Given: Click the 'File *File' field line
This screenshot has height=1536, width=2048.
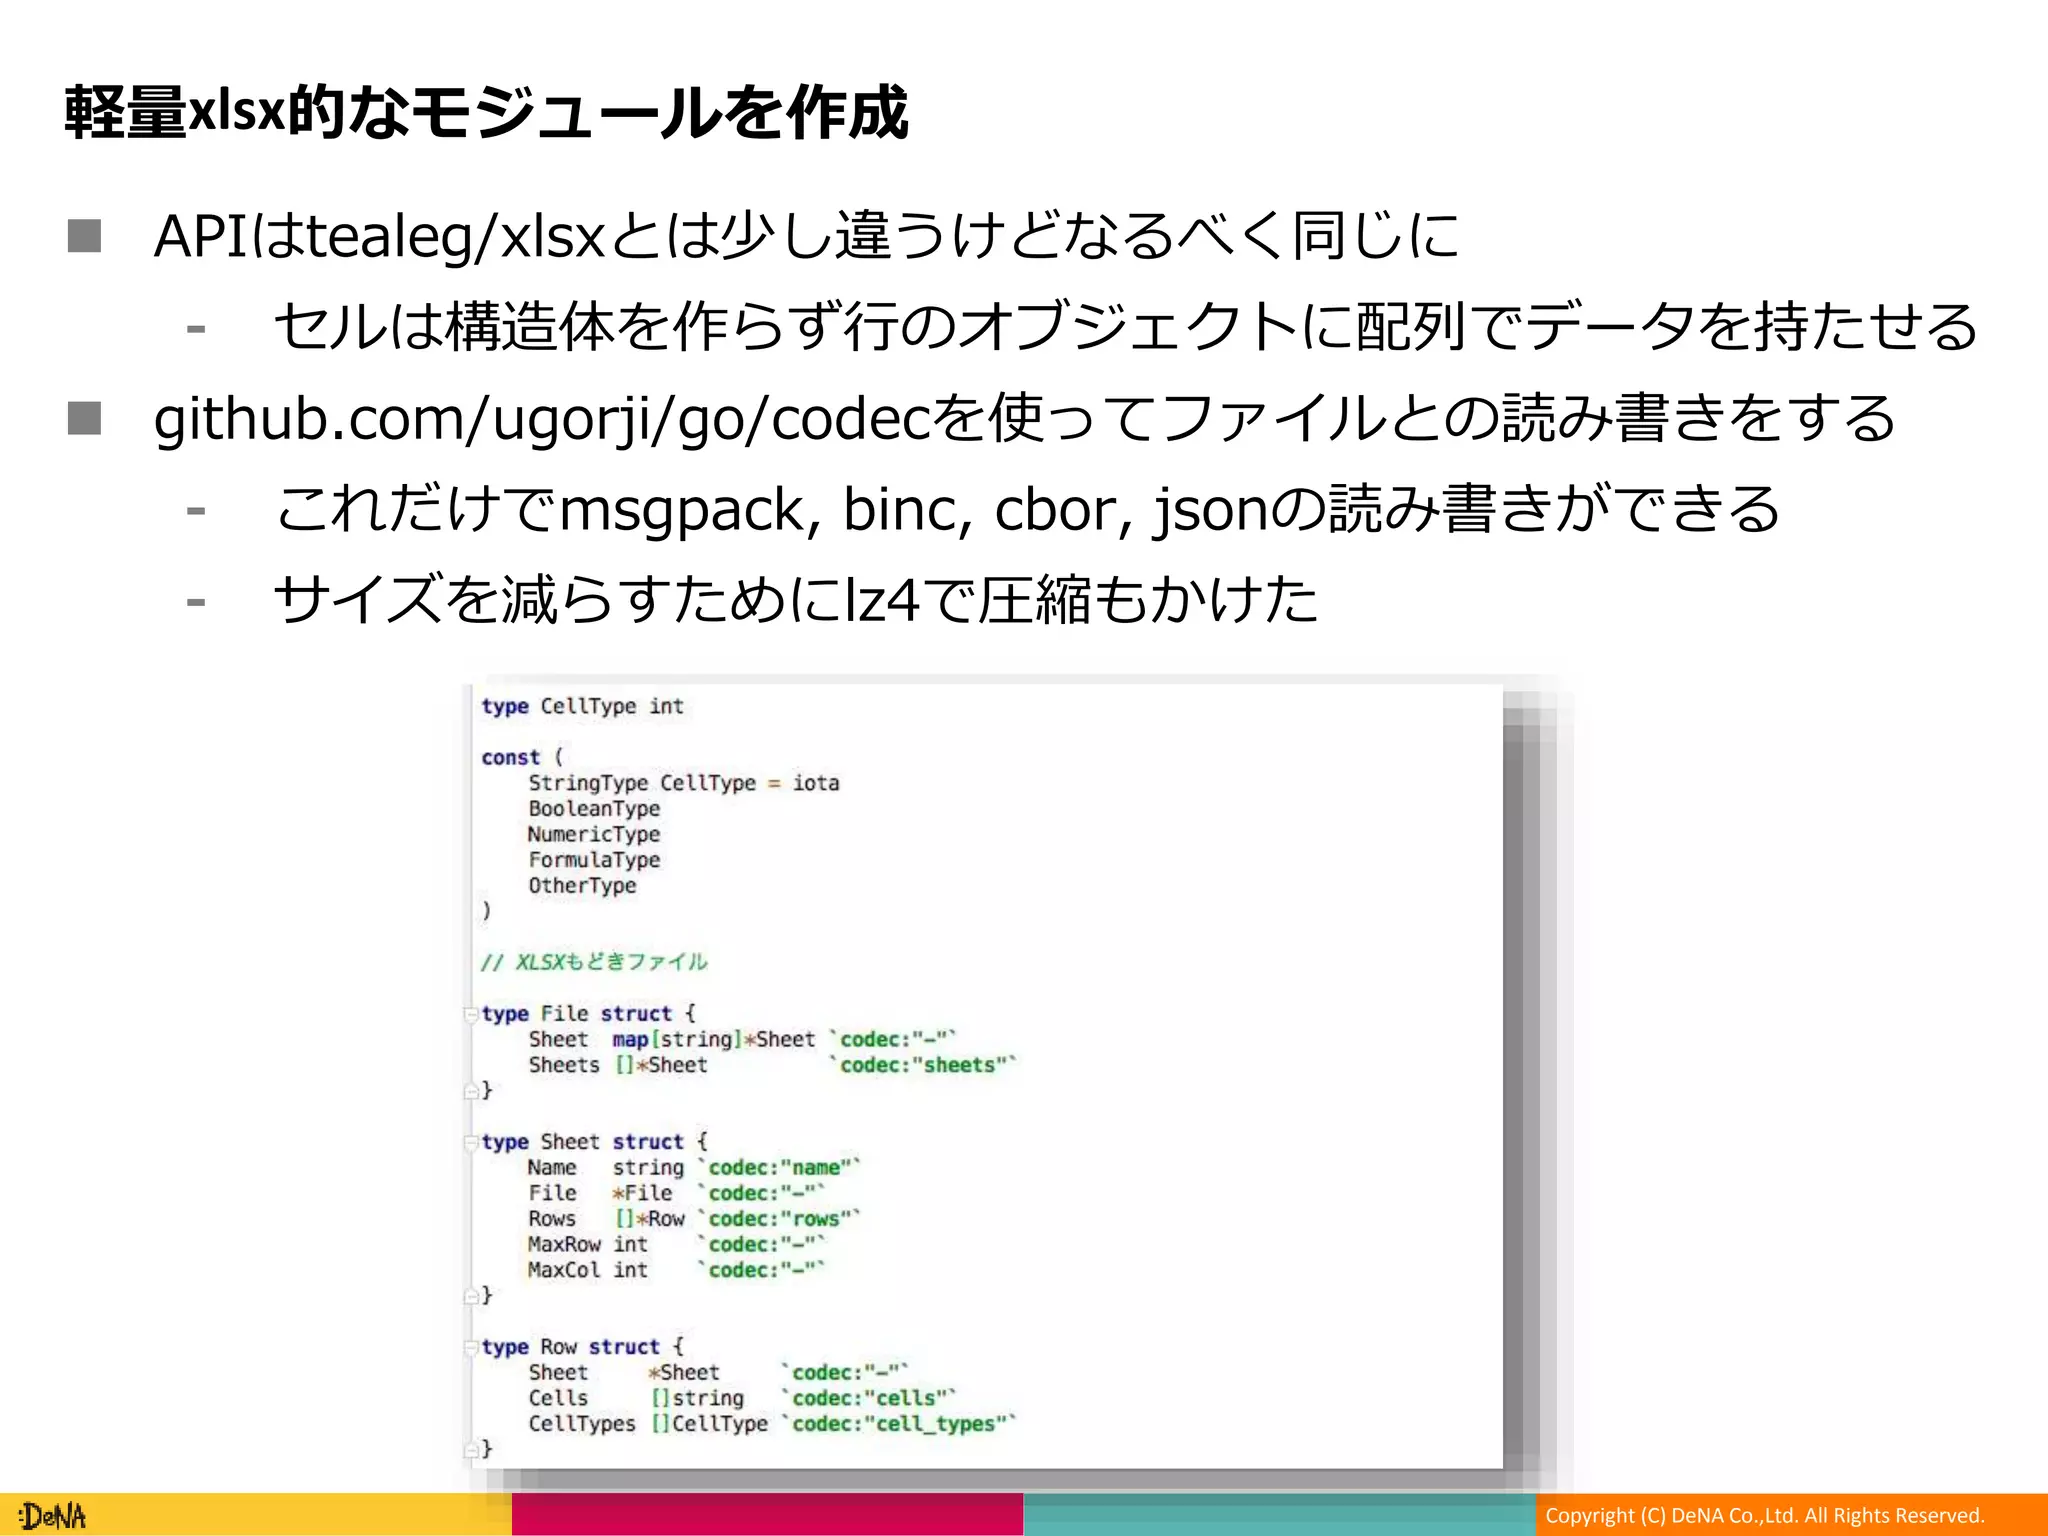Looking at the screenshot, I should tap(677, 1193).
